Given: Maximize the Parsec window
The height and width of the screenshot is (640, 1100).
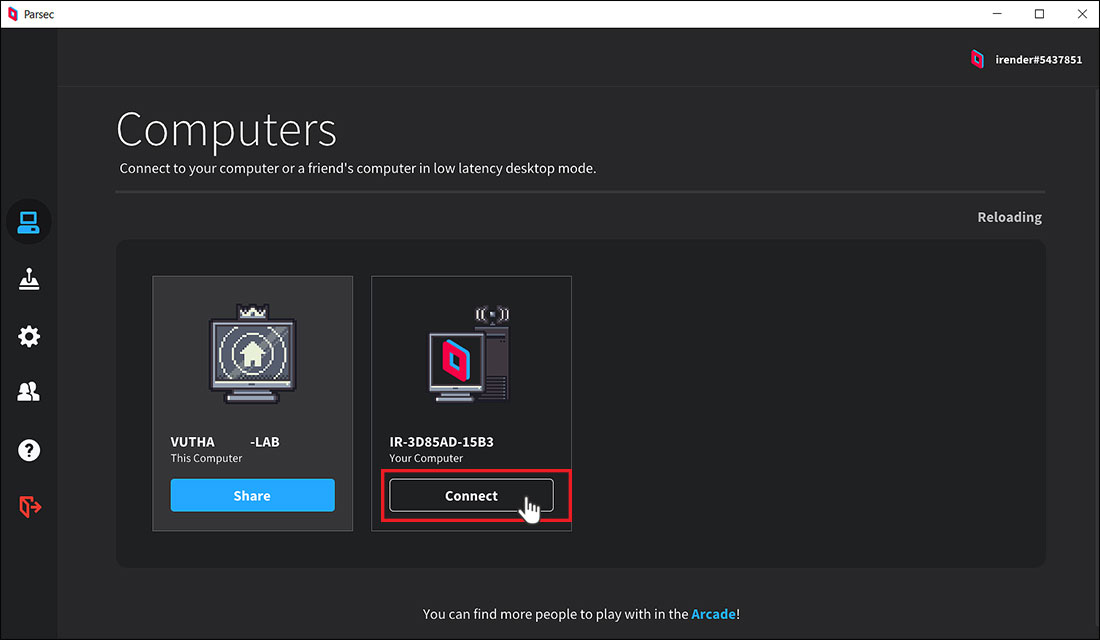Looking at the screenshot, I should pyautogui.click(x=1039, y=14).
